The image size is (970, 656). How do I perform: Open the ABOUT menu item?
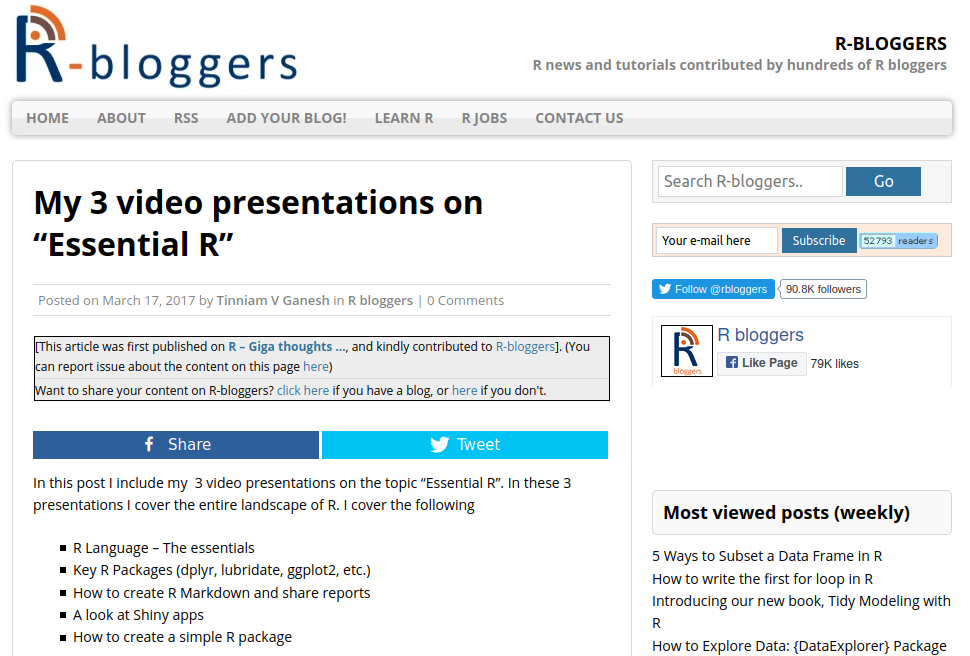121,118
